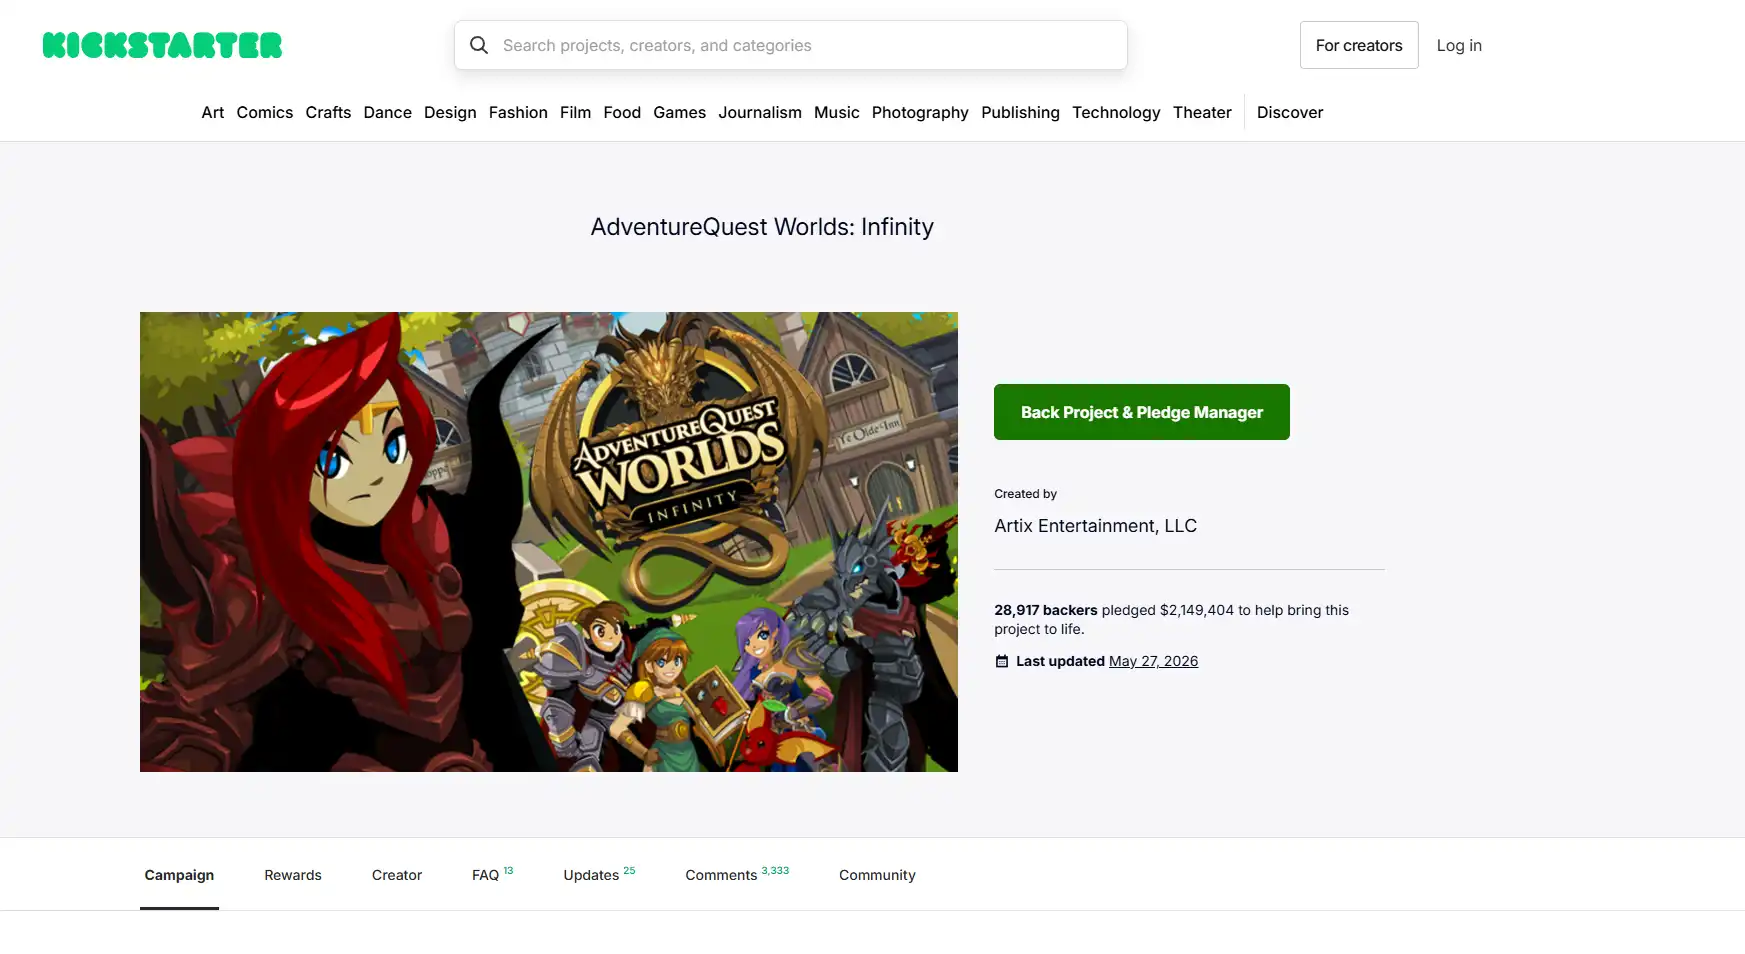Browse the Food category
This screenshot has height=954, width=1745.
[622, 112]
